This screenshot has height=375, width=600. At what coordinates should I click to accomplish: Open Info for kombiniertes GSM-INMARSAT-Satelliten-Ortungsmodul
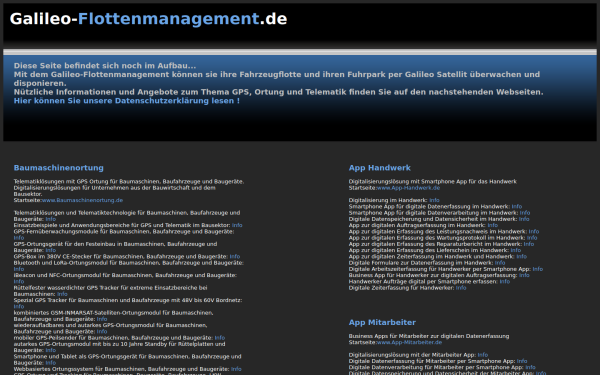coord(102,319)
